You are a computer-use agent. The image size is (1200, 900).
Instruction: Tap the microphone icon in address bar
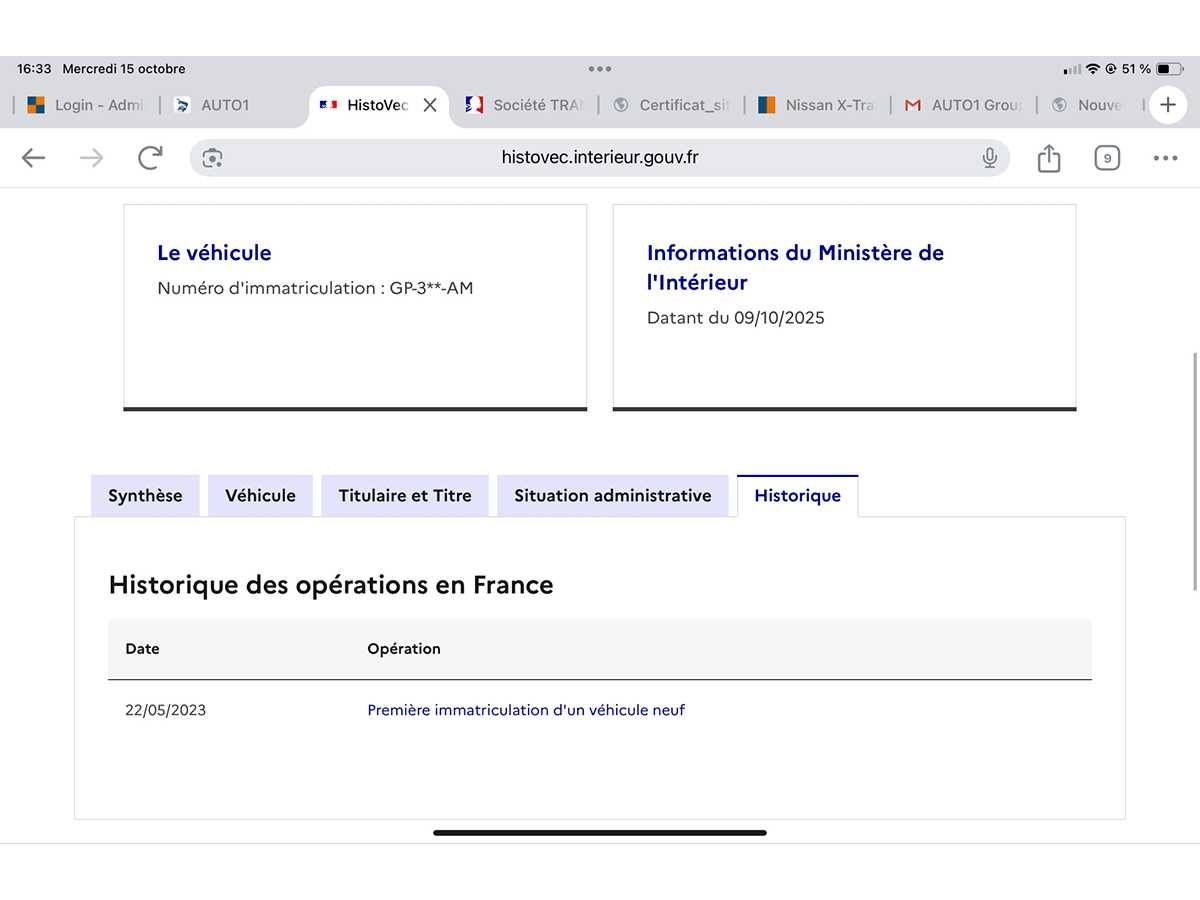[989, 158]
